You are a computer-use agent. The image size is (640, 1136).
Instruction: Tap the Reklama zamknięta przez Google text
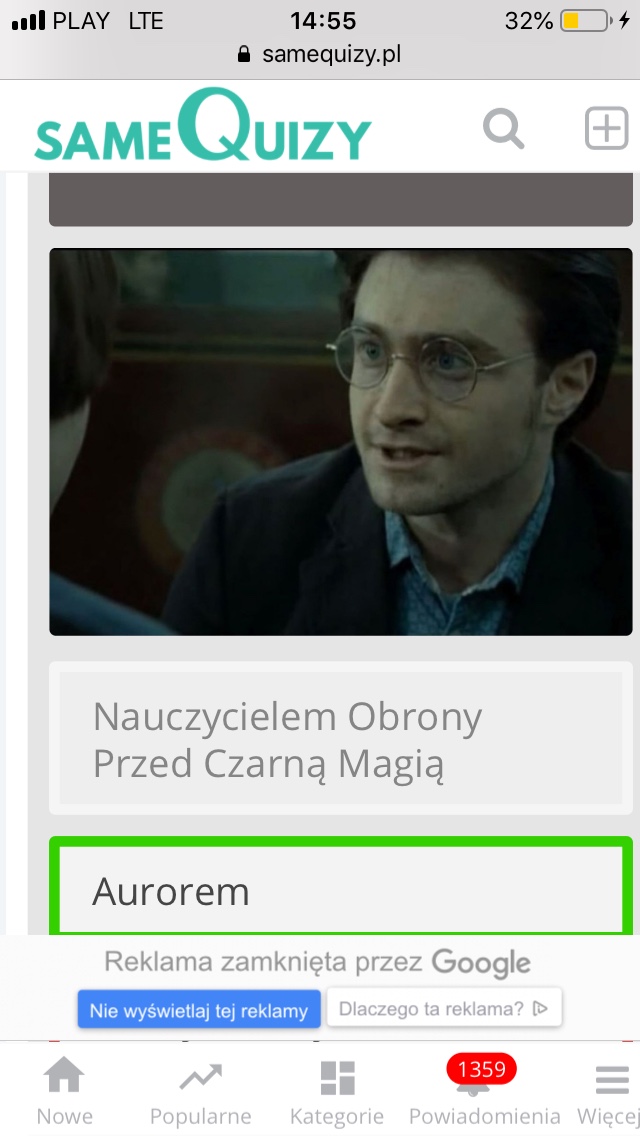[x=317, y=962]
